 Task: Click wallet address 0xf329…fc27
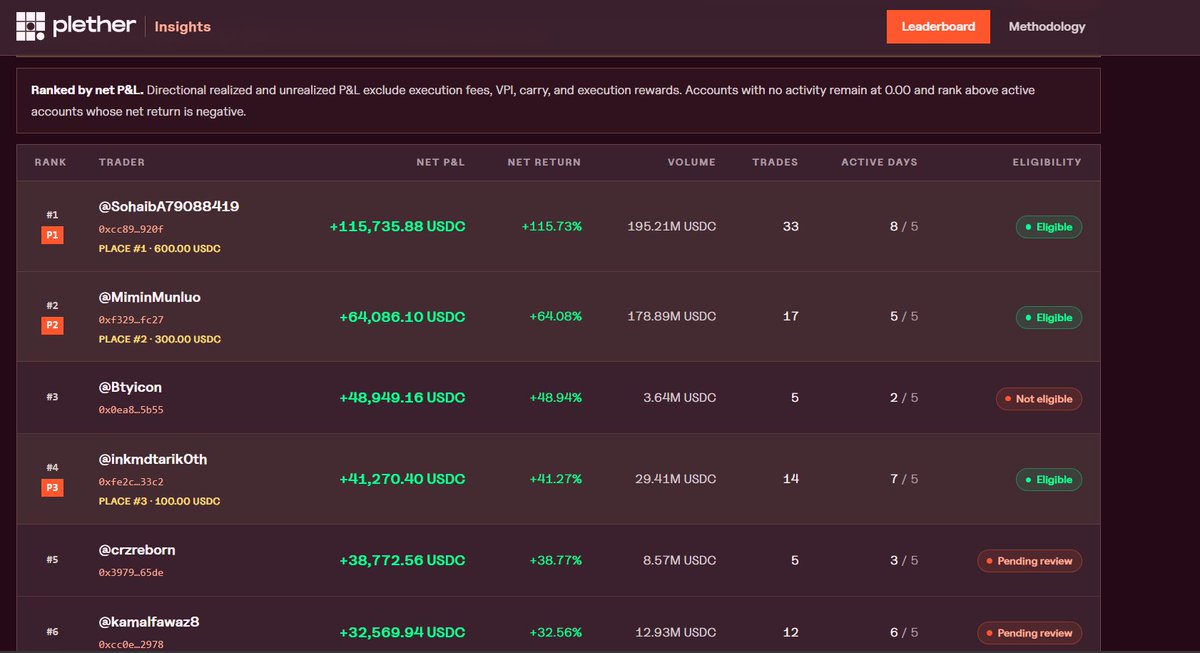tap(130, 320)
